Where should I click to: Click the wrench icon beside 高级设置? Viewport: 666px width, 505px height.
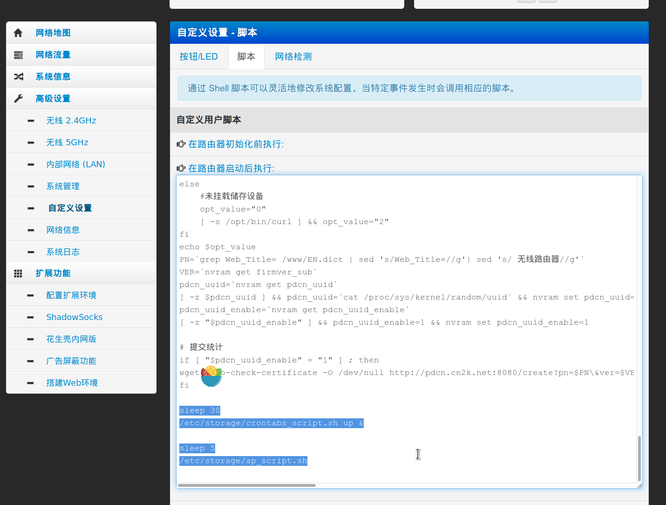click(18, 99)
